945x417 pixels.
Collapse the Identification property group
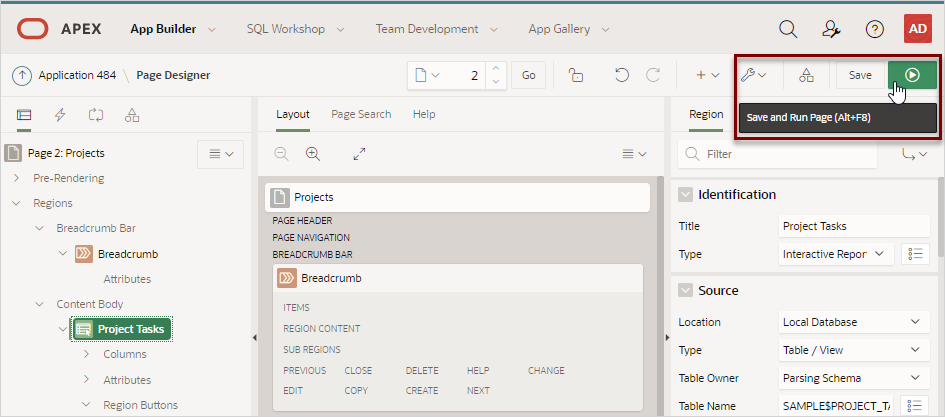coord(685,195)
